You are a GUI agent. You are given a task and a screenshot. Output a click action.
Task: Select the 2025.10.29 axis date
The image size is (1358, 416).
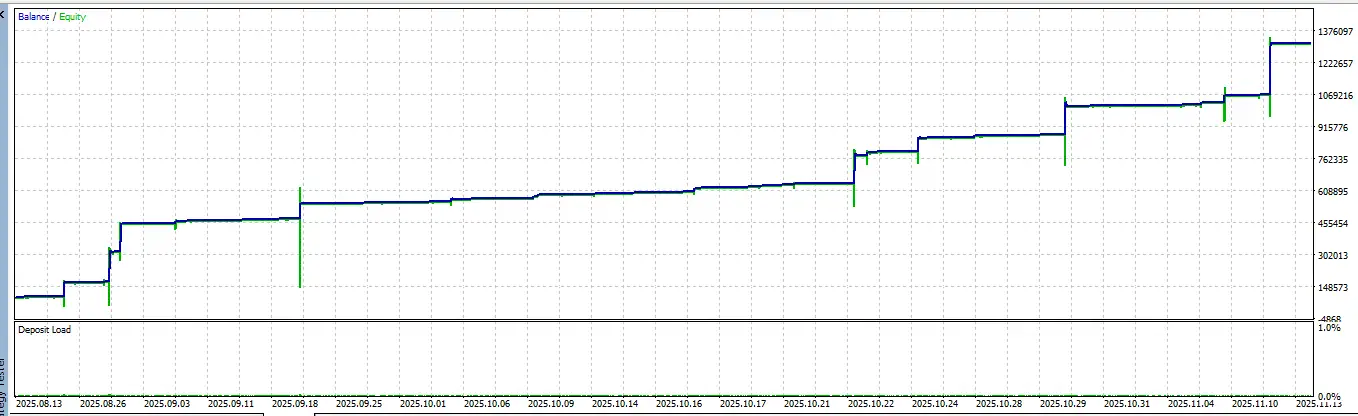1061,405
